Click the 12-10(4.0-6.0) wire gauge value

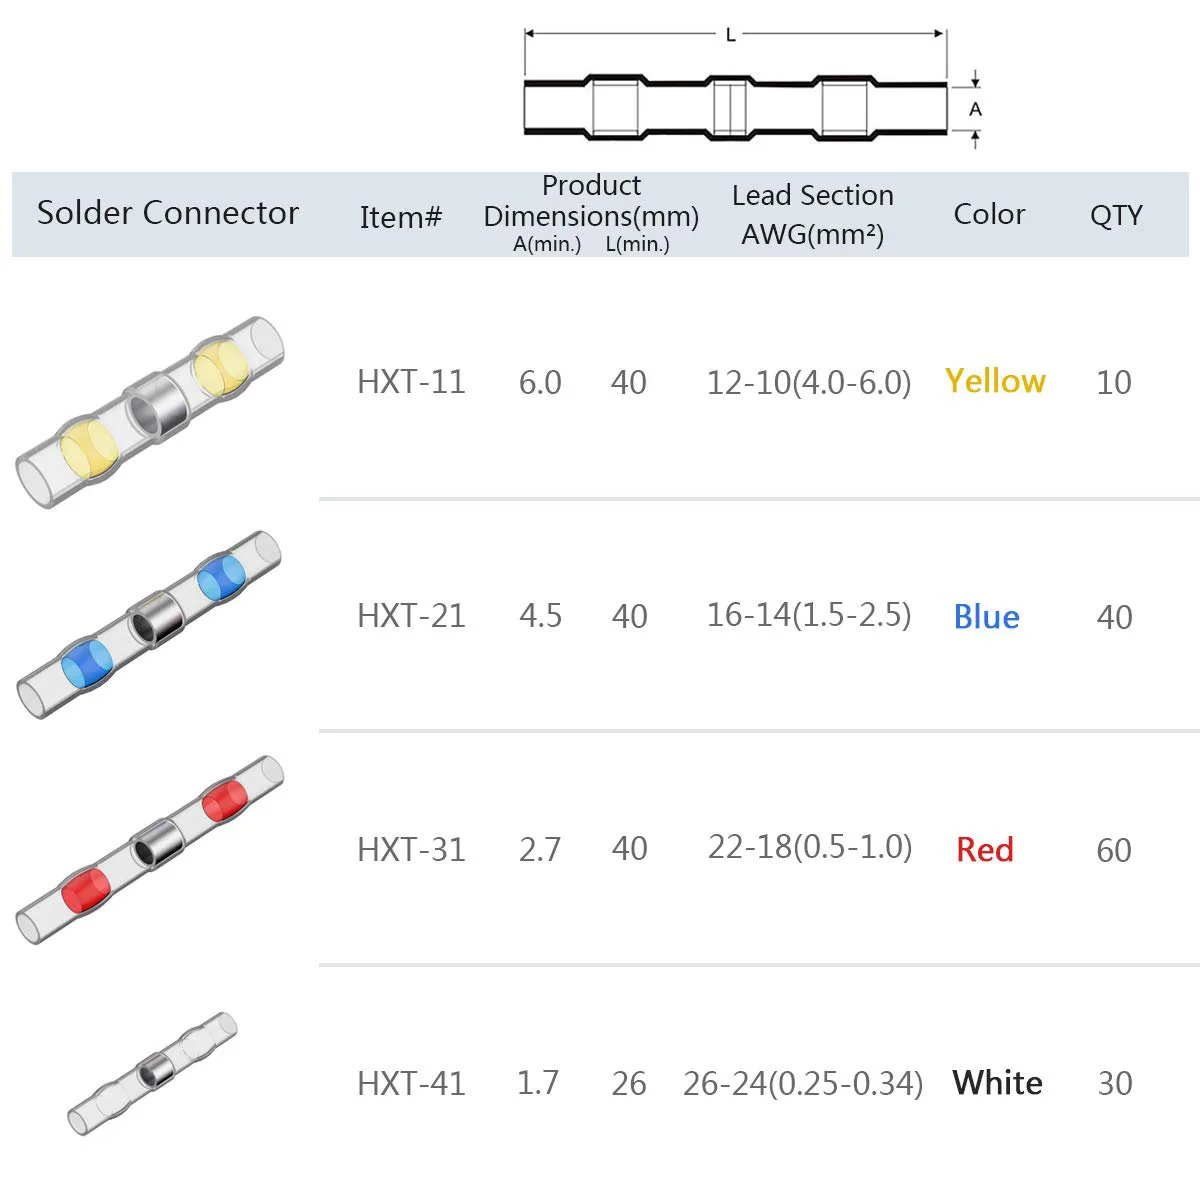coord(809,382)
